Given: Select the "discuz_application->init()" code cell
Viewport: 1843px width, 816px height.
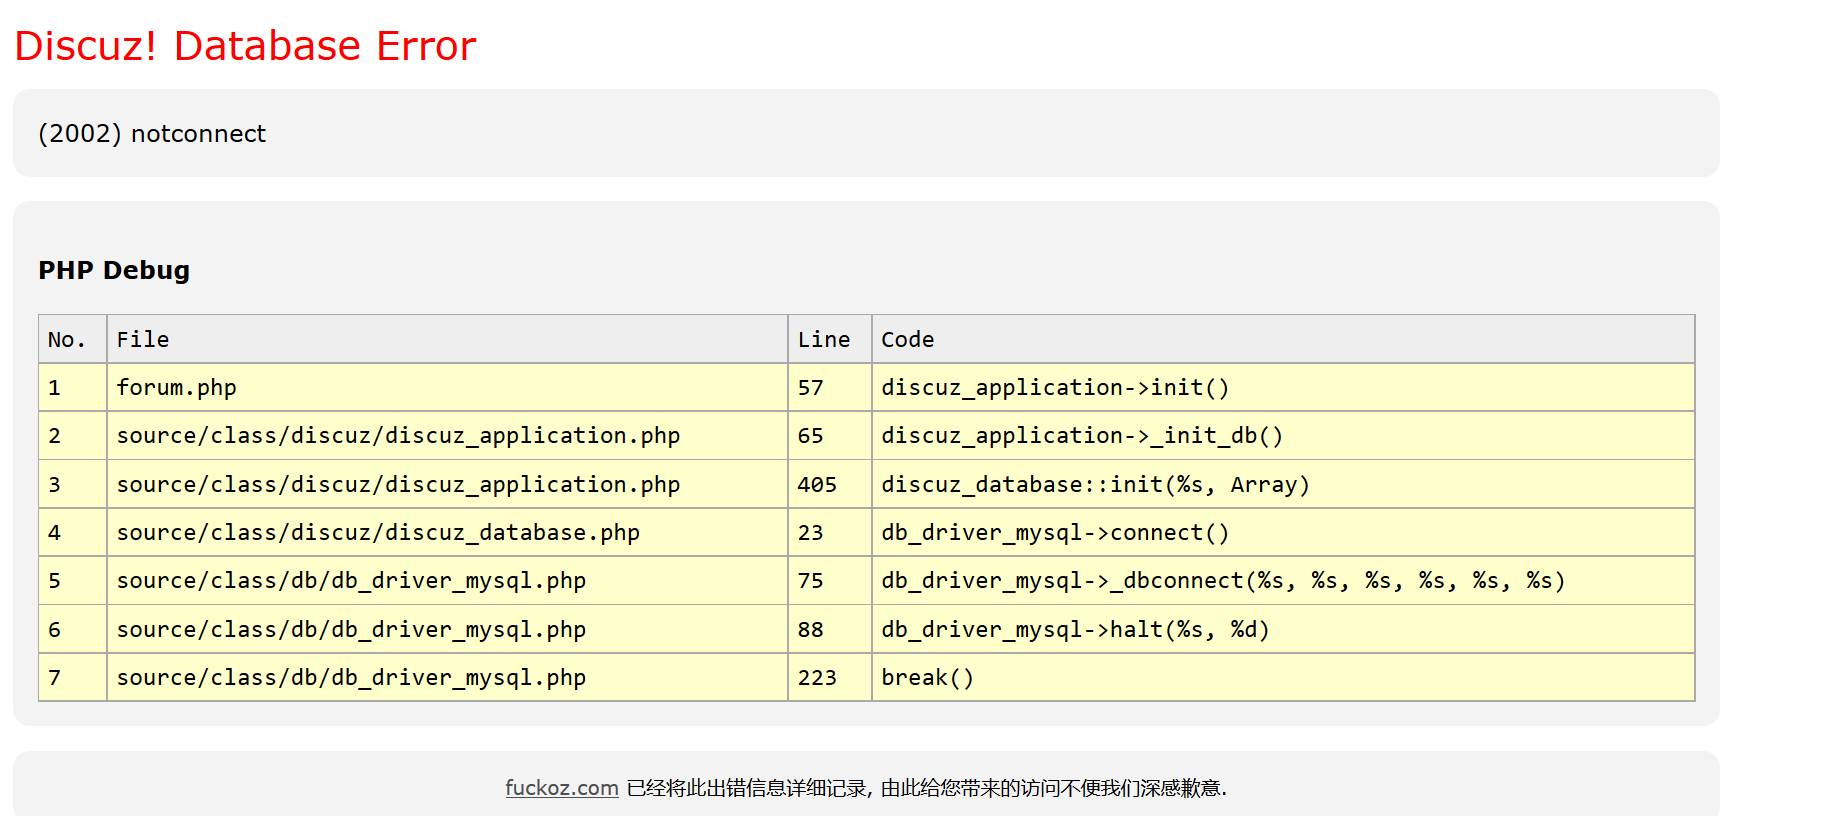Looking at the screenshot, I should 1283,388.
